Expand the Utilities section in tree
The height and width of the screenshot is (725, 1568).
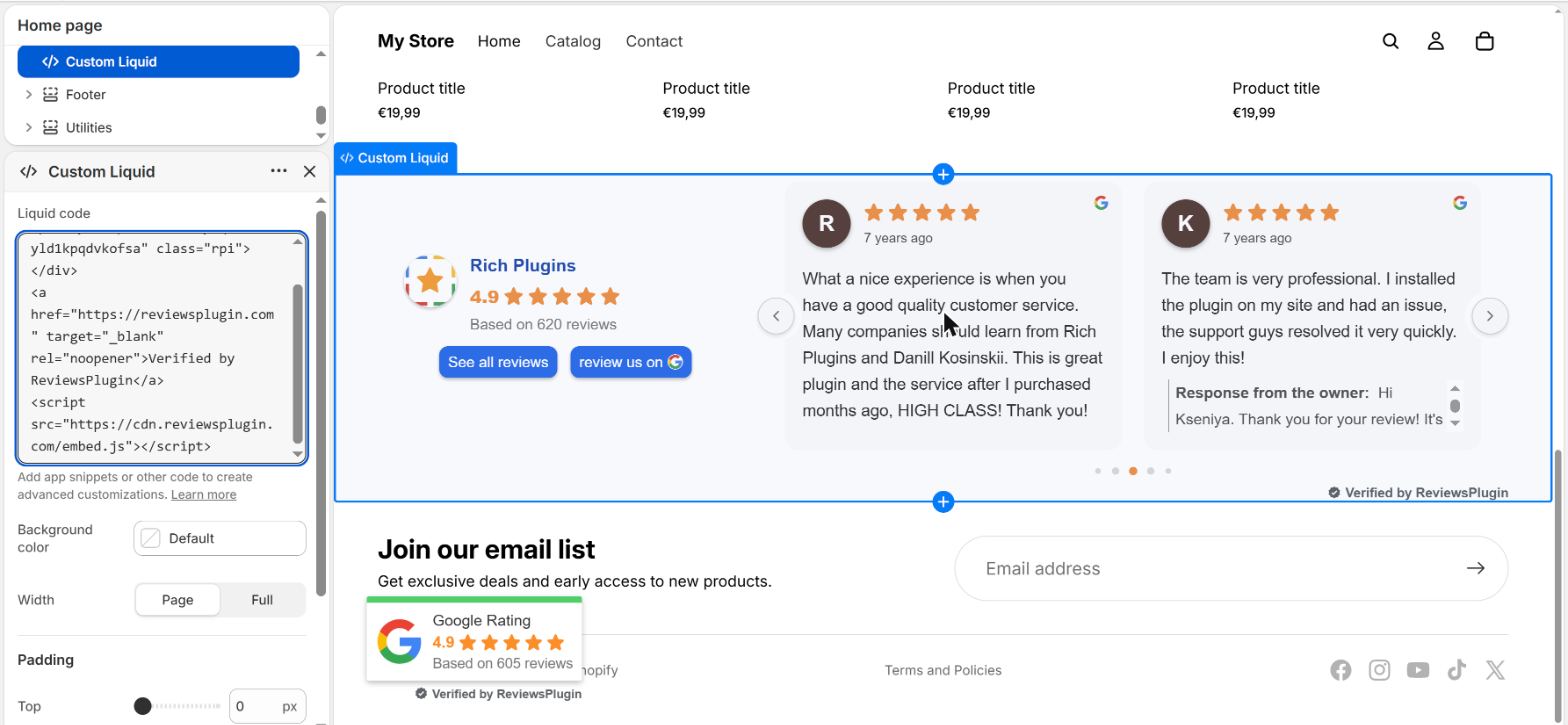pyautogui.click(x=29, y=127)
